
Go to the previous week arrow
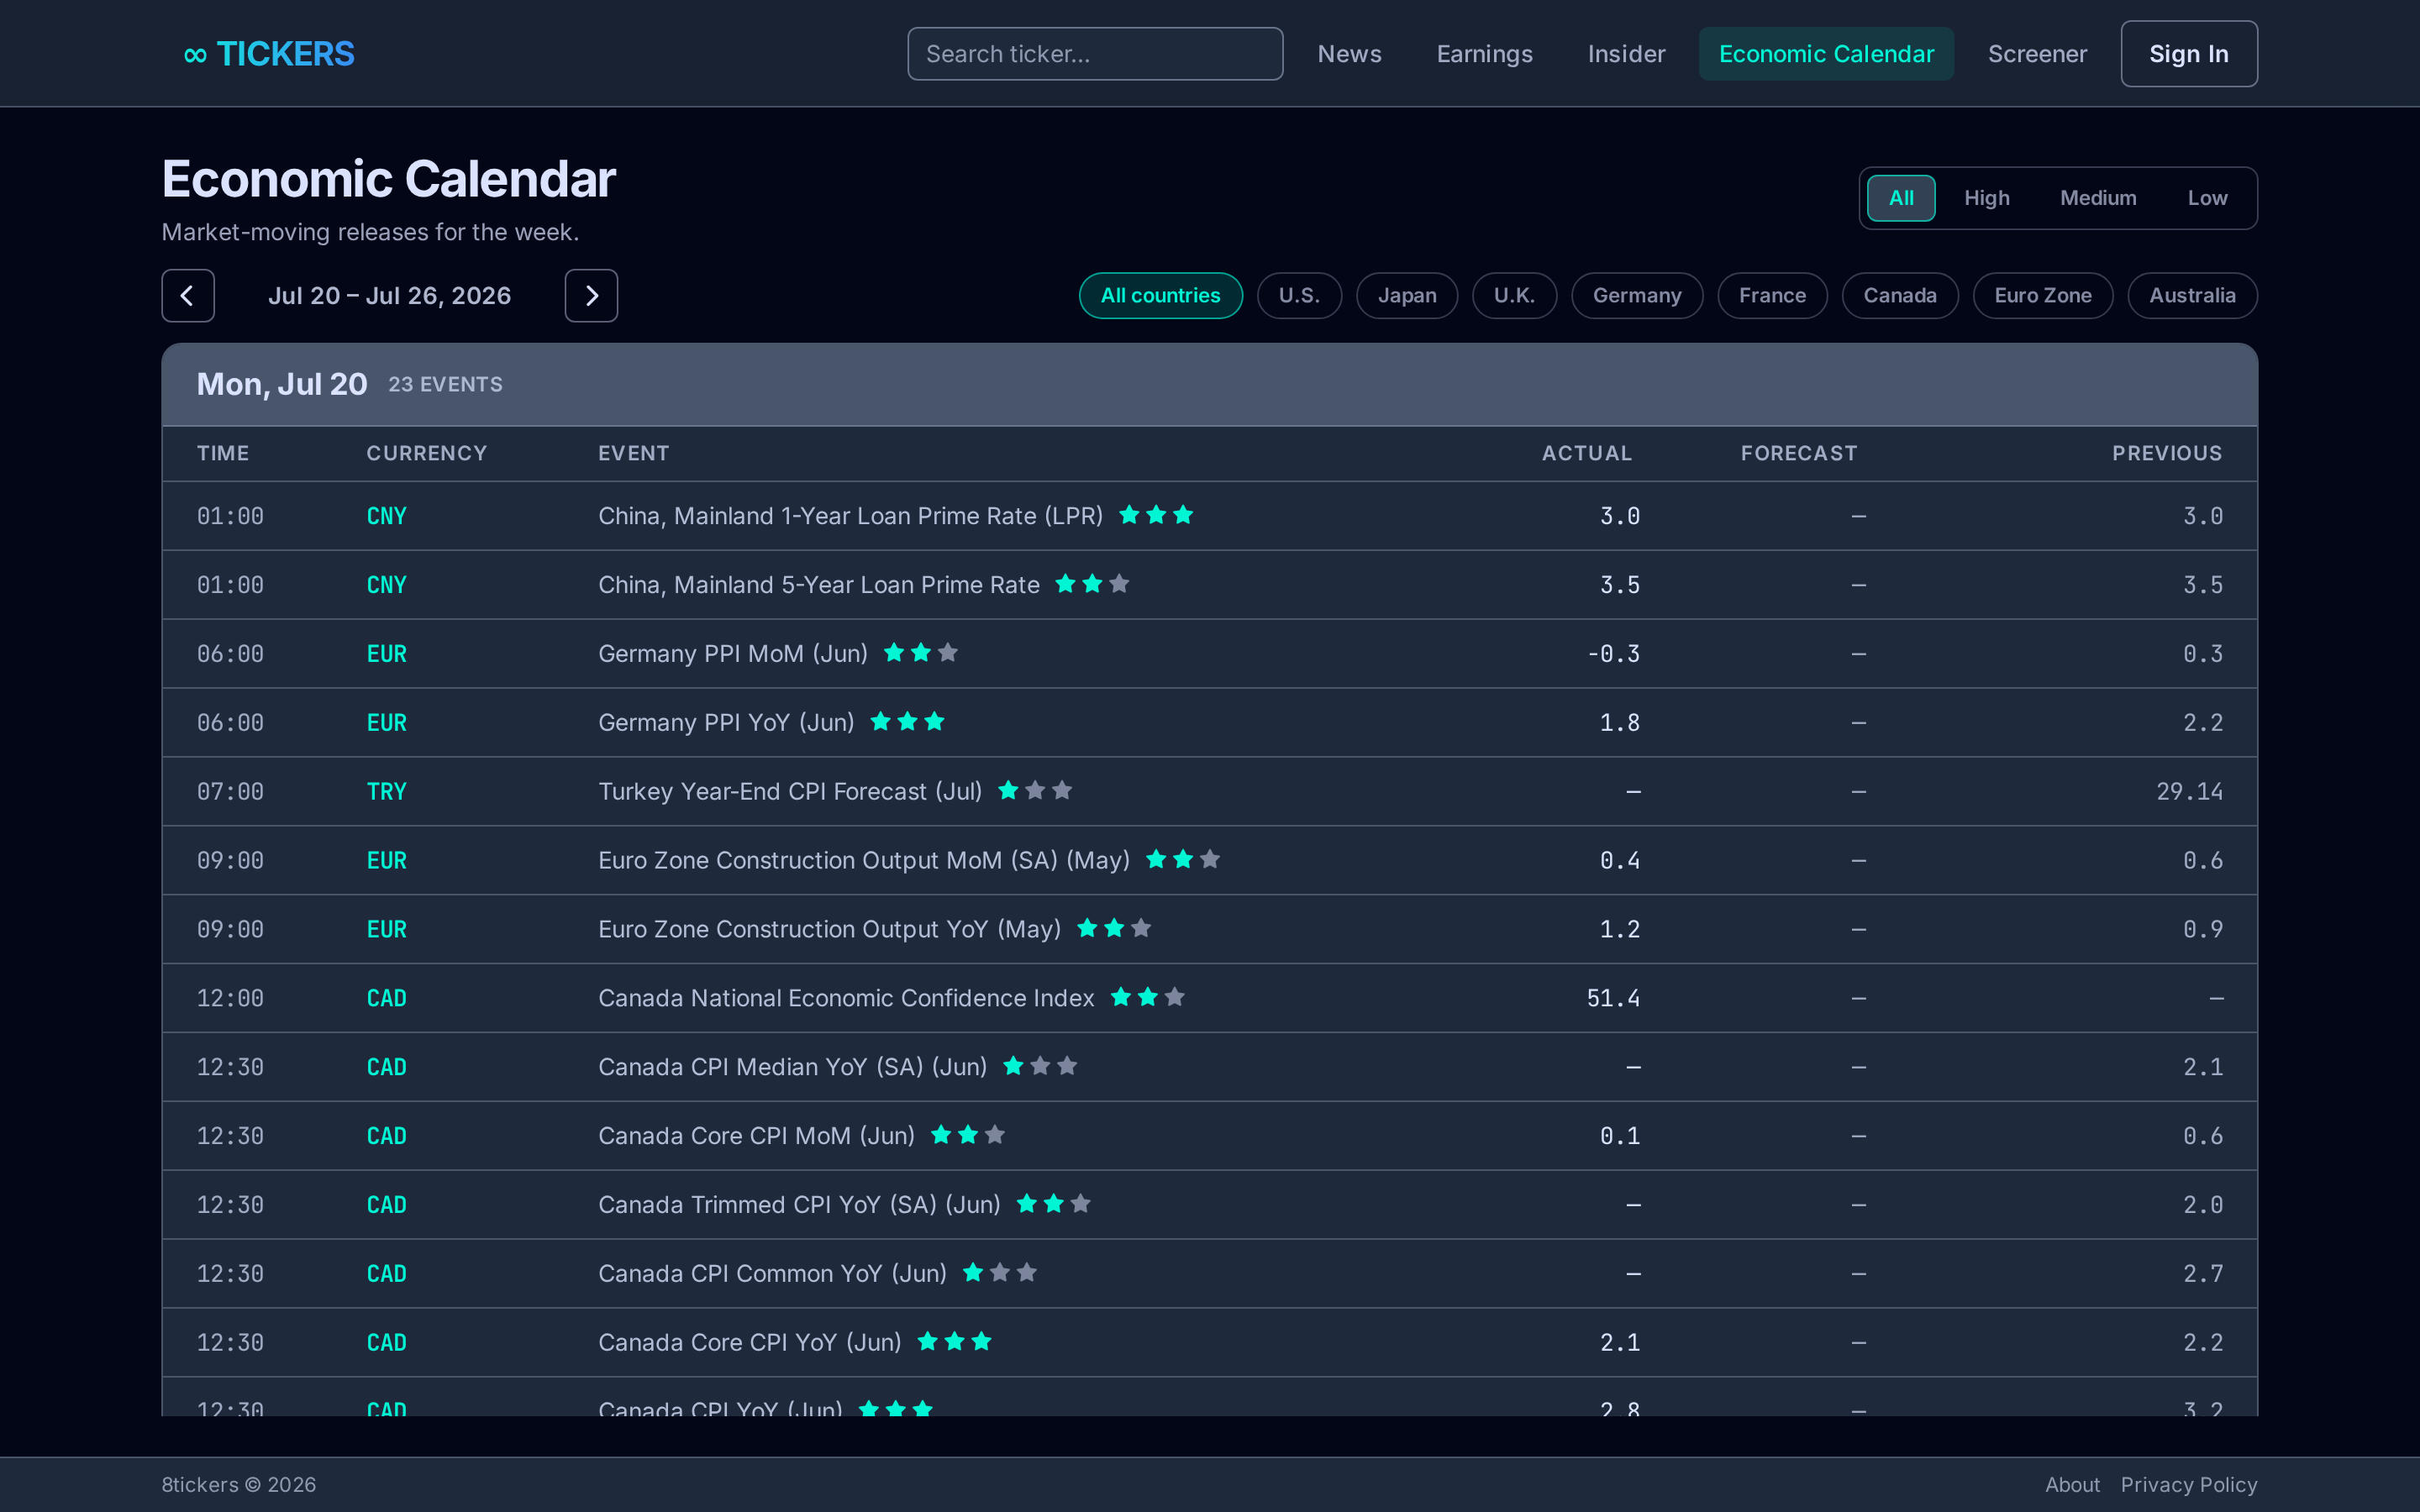pyautogui.click(x=188, y=296)
